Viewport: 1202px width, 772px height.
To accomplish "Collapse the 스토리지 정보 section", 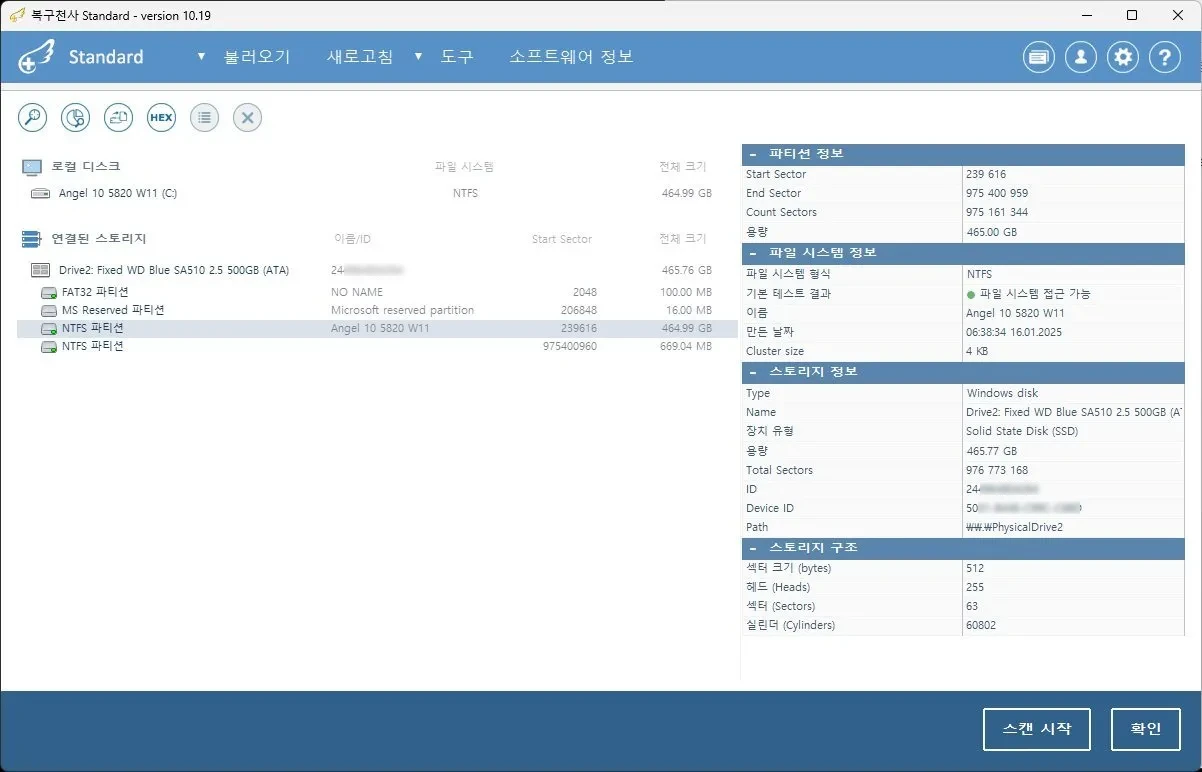I will 752,372.
